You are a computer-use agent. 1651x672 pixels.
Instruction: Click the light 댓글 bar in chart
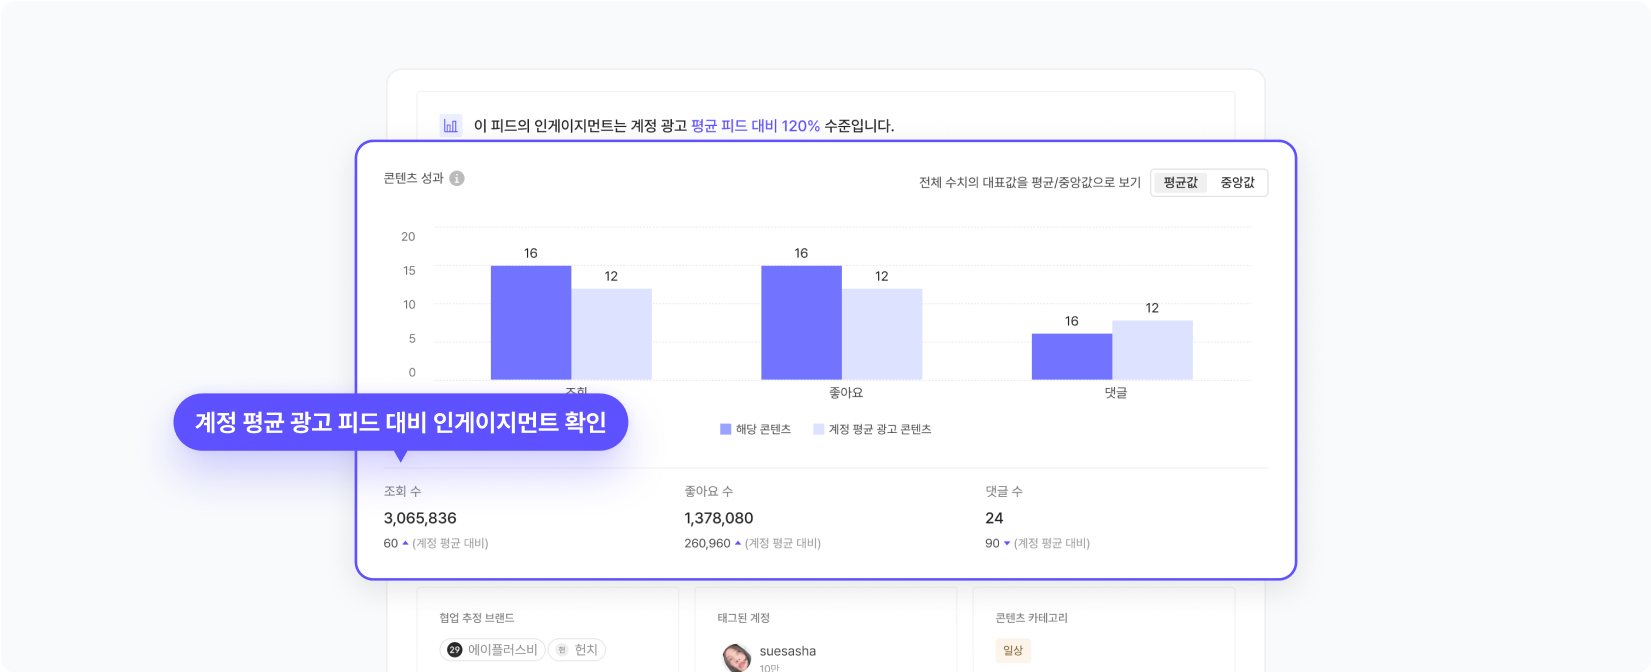1152,350
